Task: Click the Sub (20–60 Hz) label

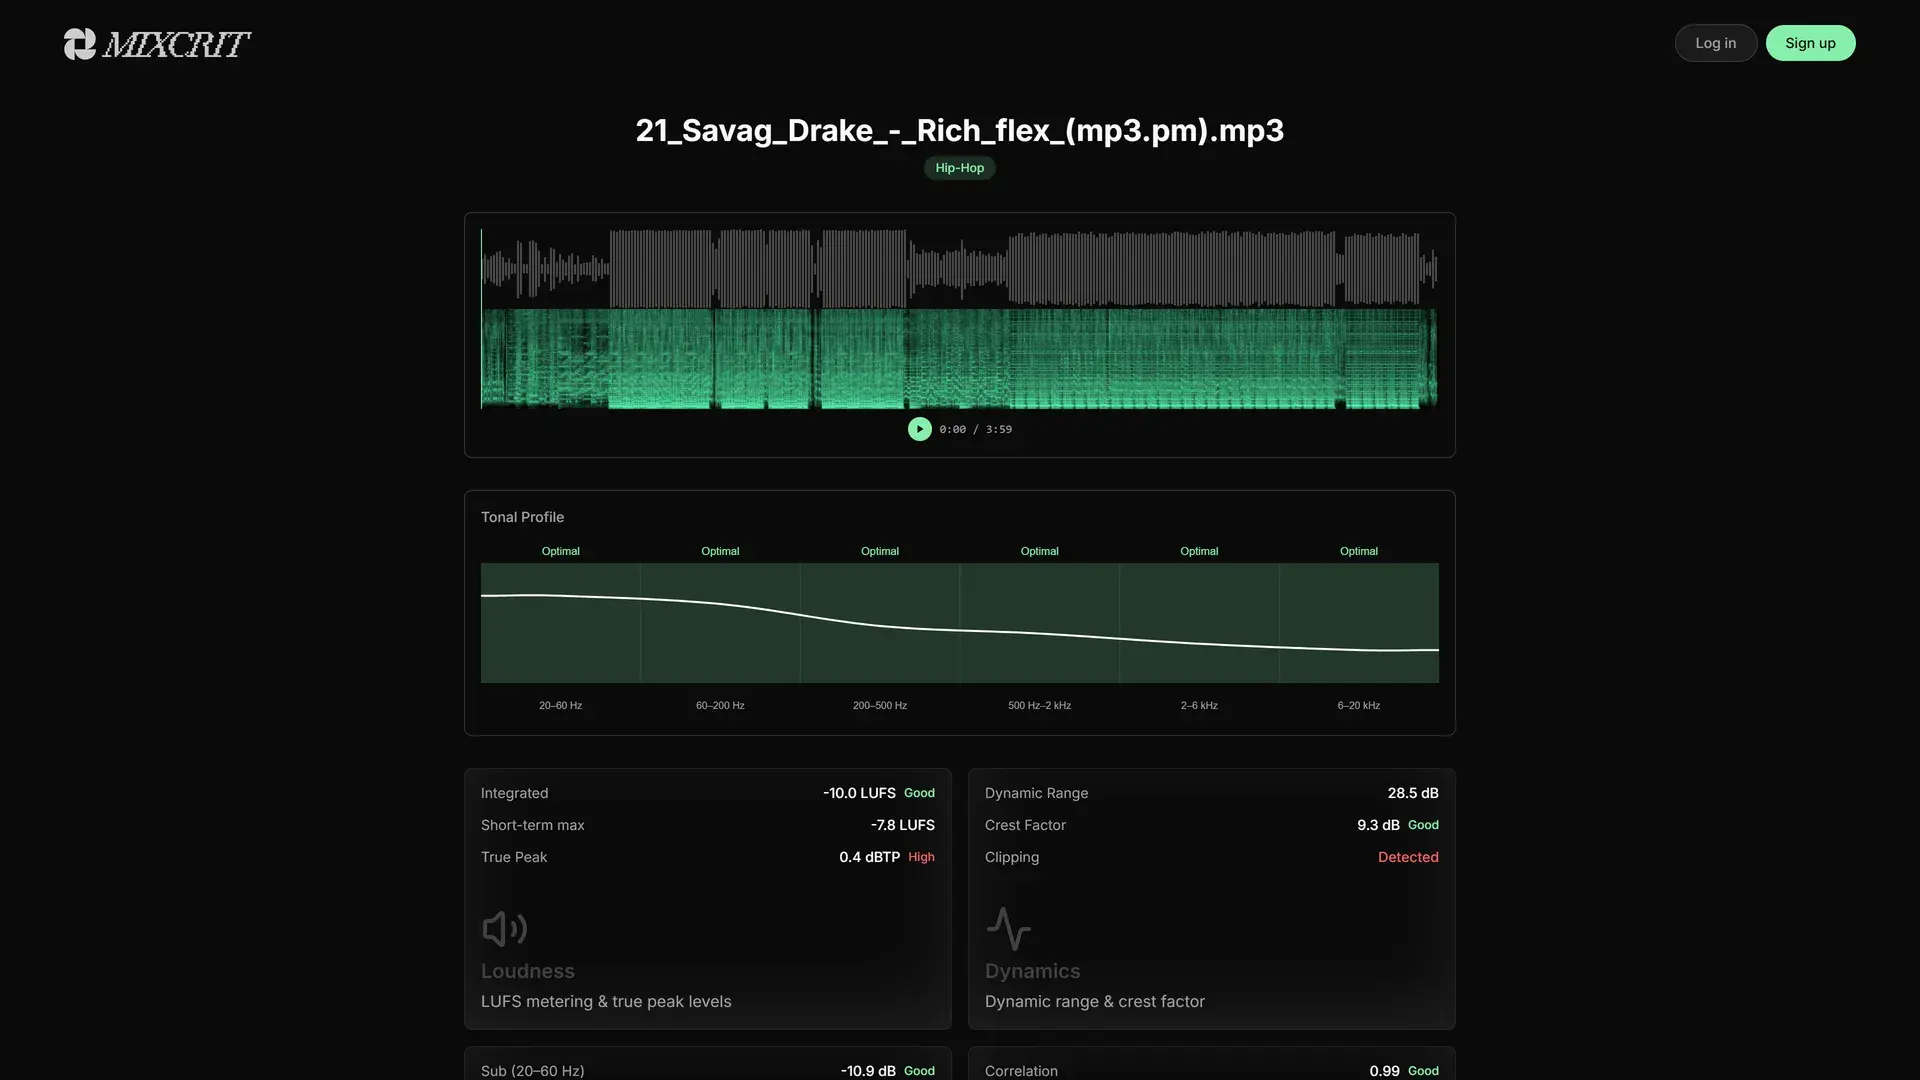Action: (533, 1071)
